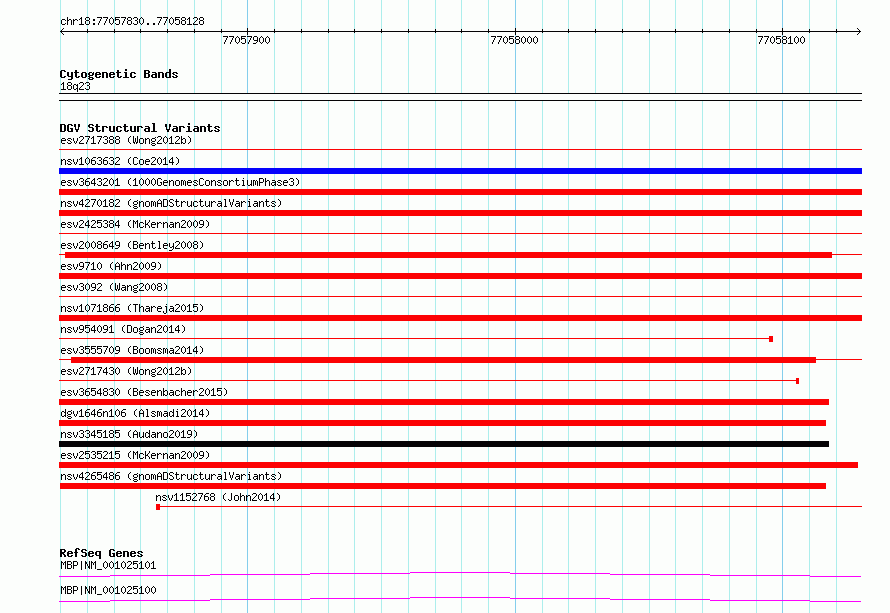Select the DGV Structural Variants track title
The height and width of the screenshot is (613, 890).
(x=140, y=128)
